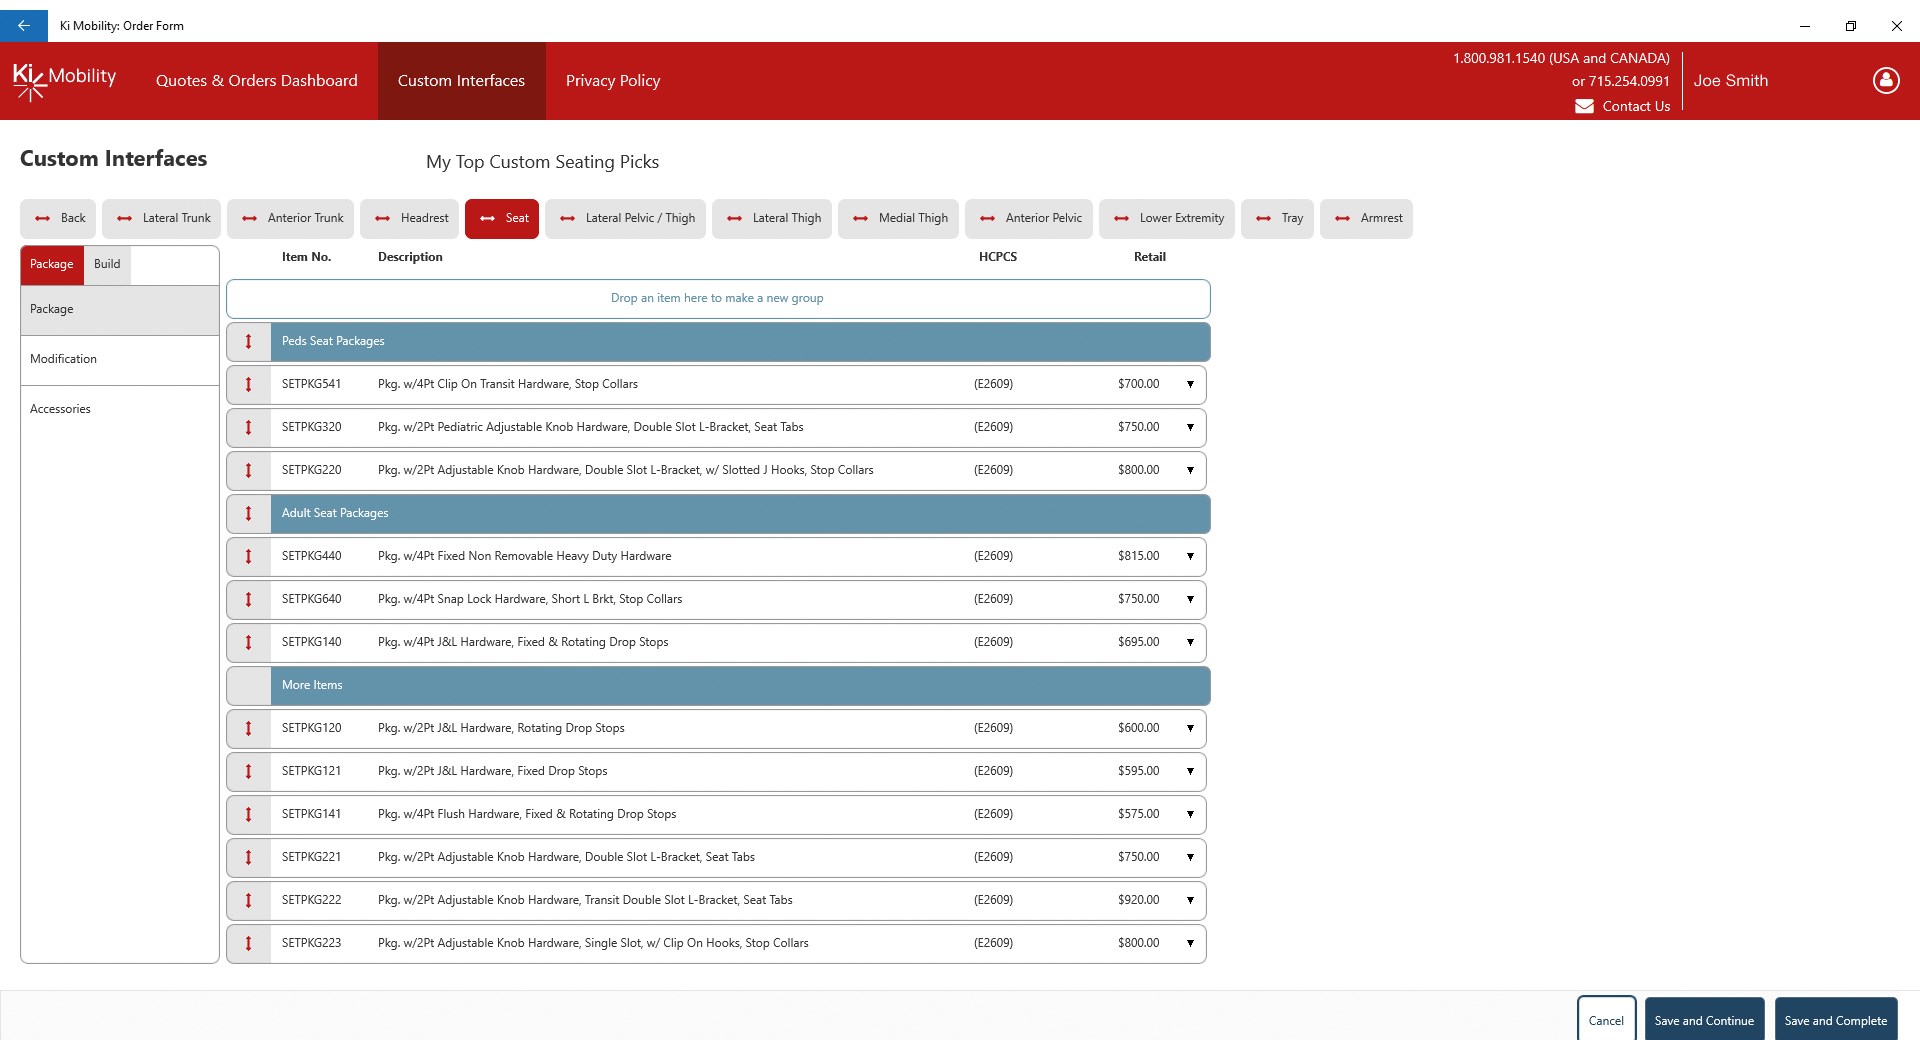The height and width of the screenshot is (1040, 1920).
Task: Click the back arrow beside the title bar
Action: pos(23,25)
